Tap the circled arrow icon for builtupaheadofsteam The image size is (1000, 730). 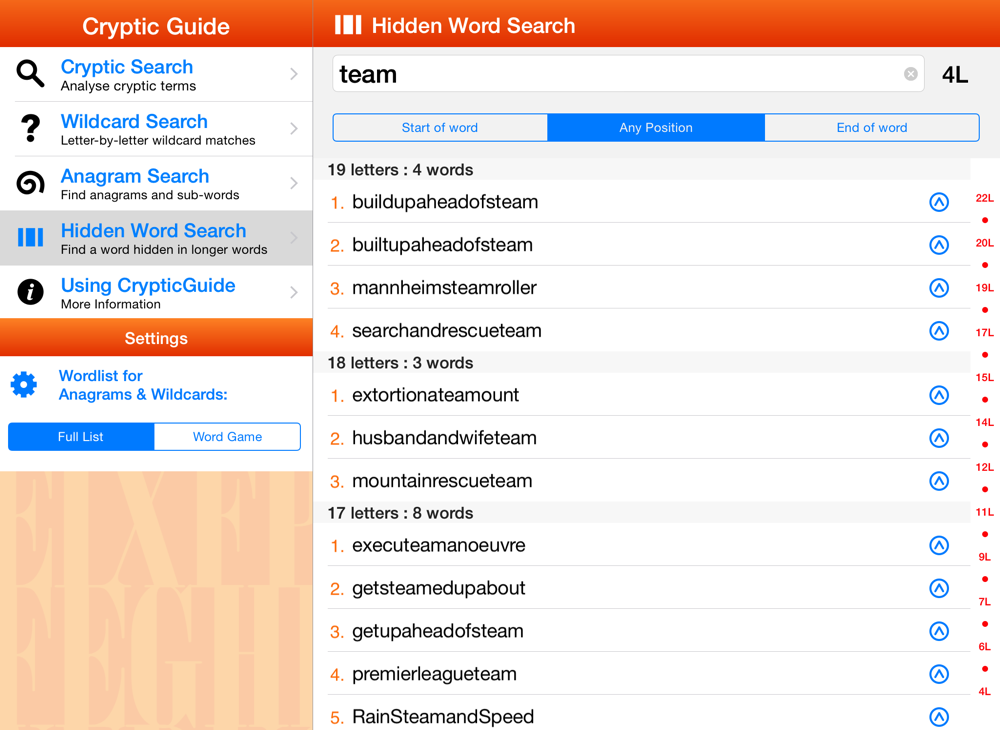point(939,245)
